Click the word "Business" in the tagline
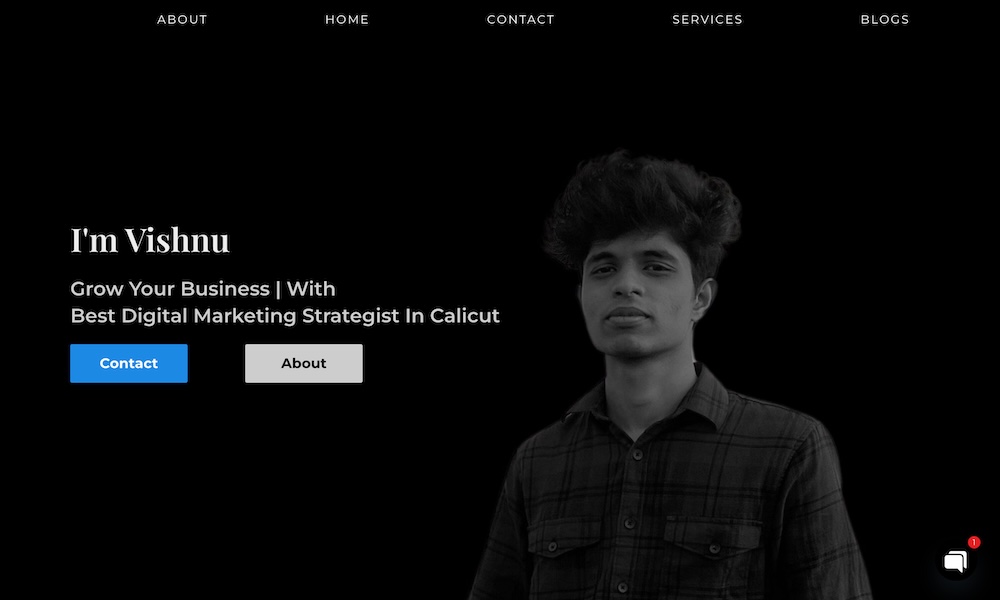Image resolution: width=1000 pixels, height=600 pixels. click(x=225, y=289)
